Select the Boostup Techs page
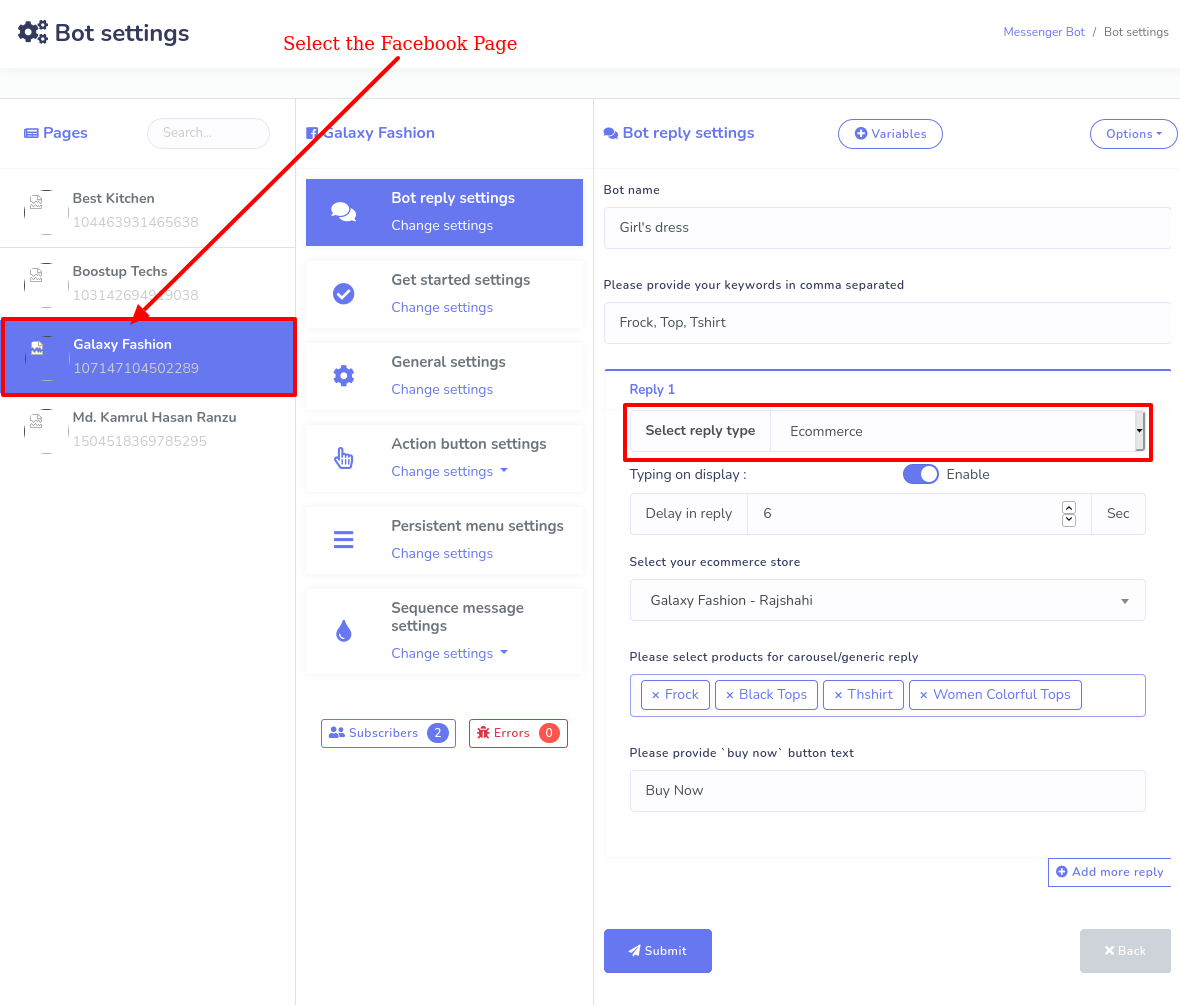 pos(148,283)
